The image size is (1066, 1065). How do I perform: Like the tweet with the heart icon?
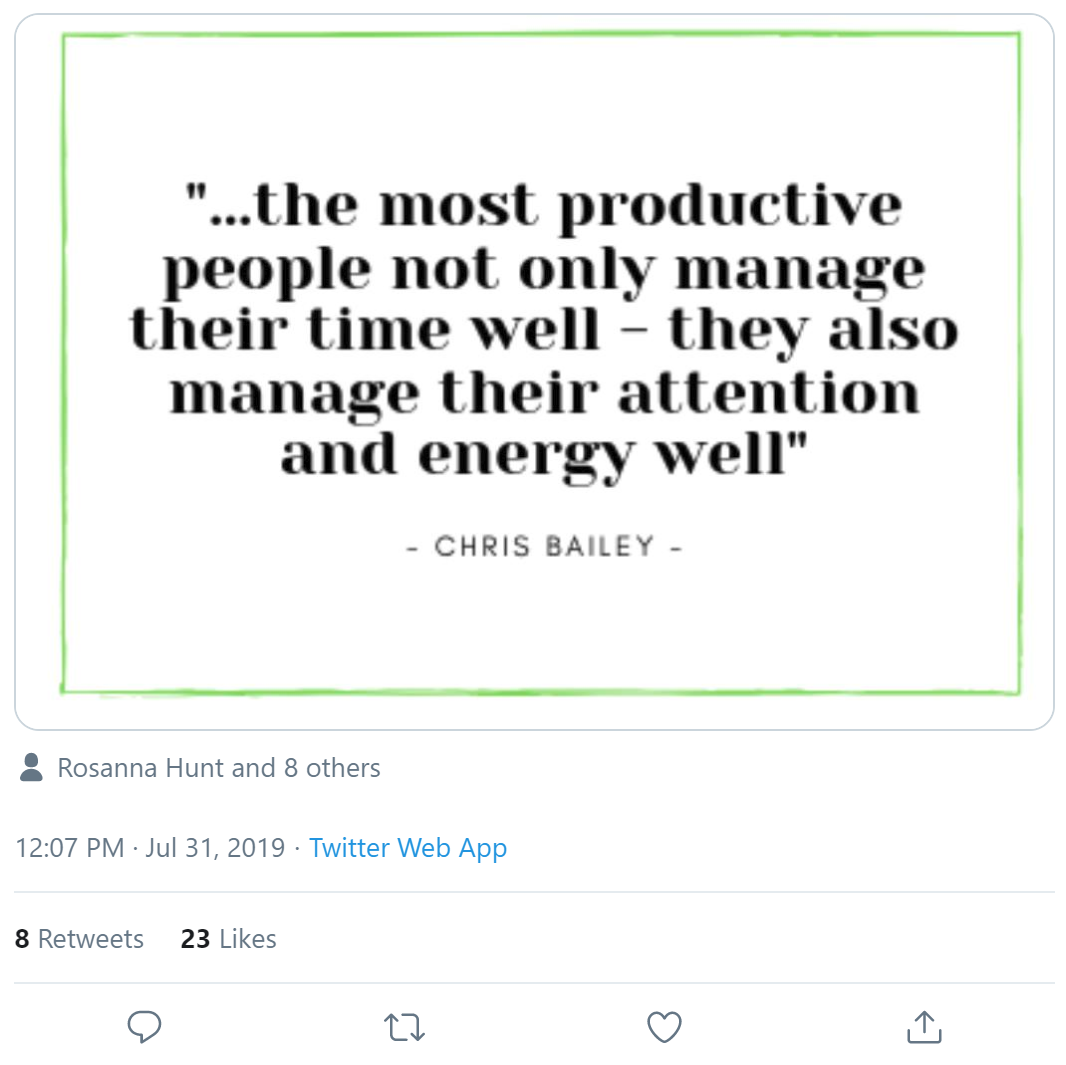coord(664,1026)
